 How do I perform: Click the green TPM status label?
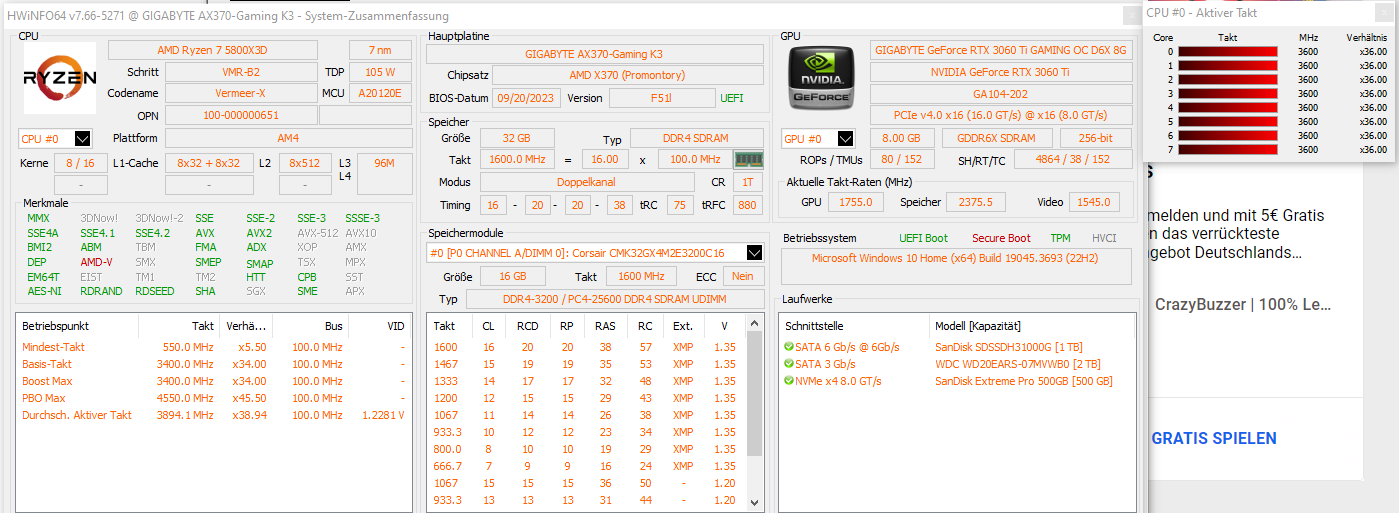tap(1060, 238)
